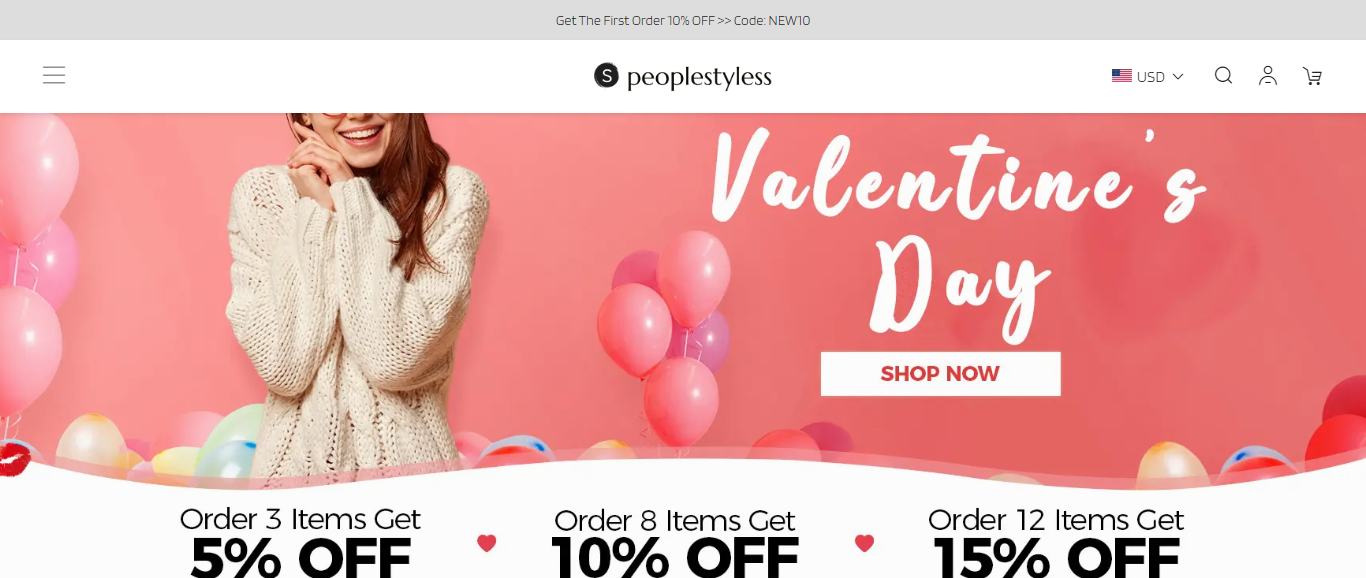Click the red lips kiss icon
1366x578 pixels.
click(14, 461)
